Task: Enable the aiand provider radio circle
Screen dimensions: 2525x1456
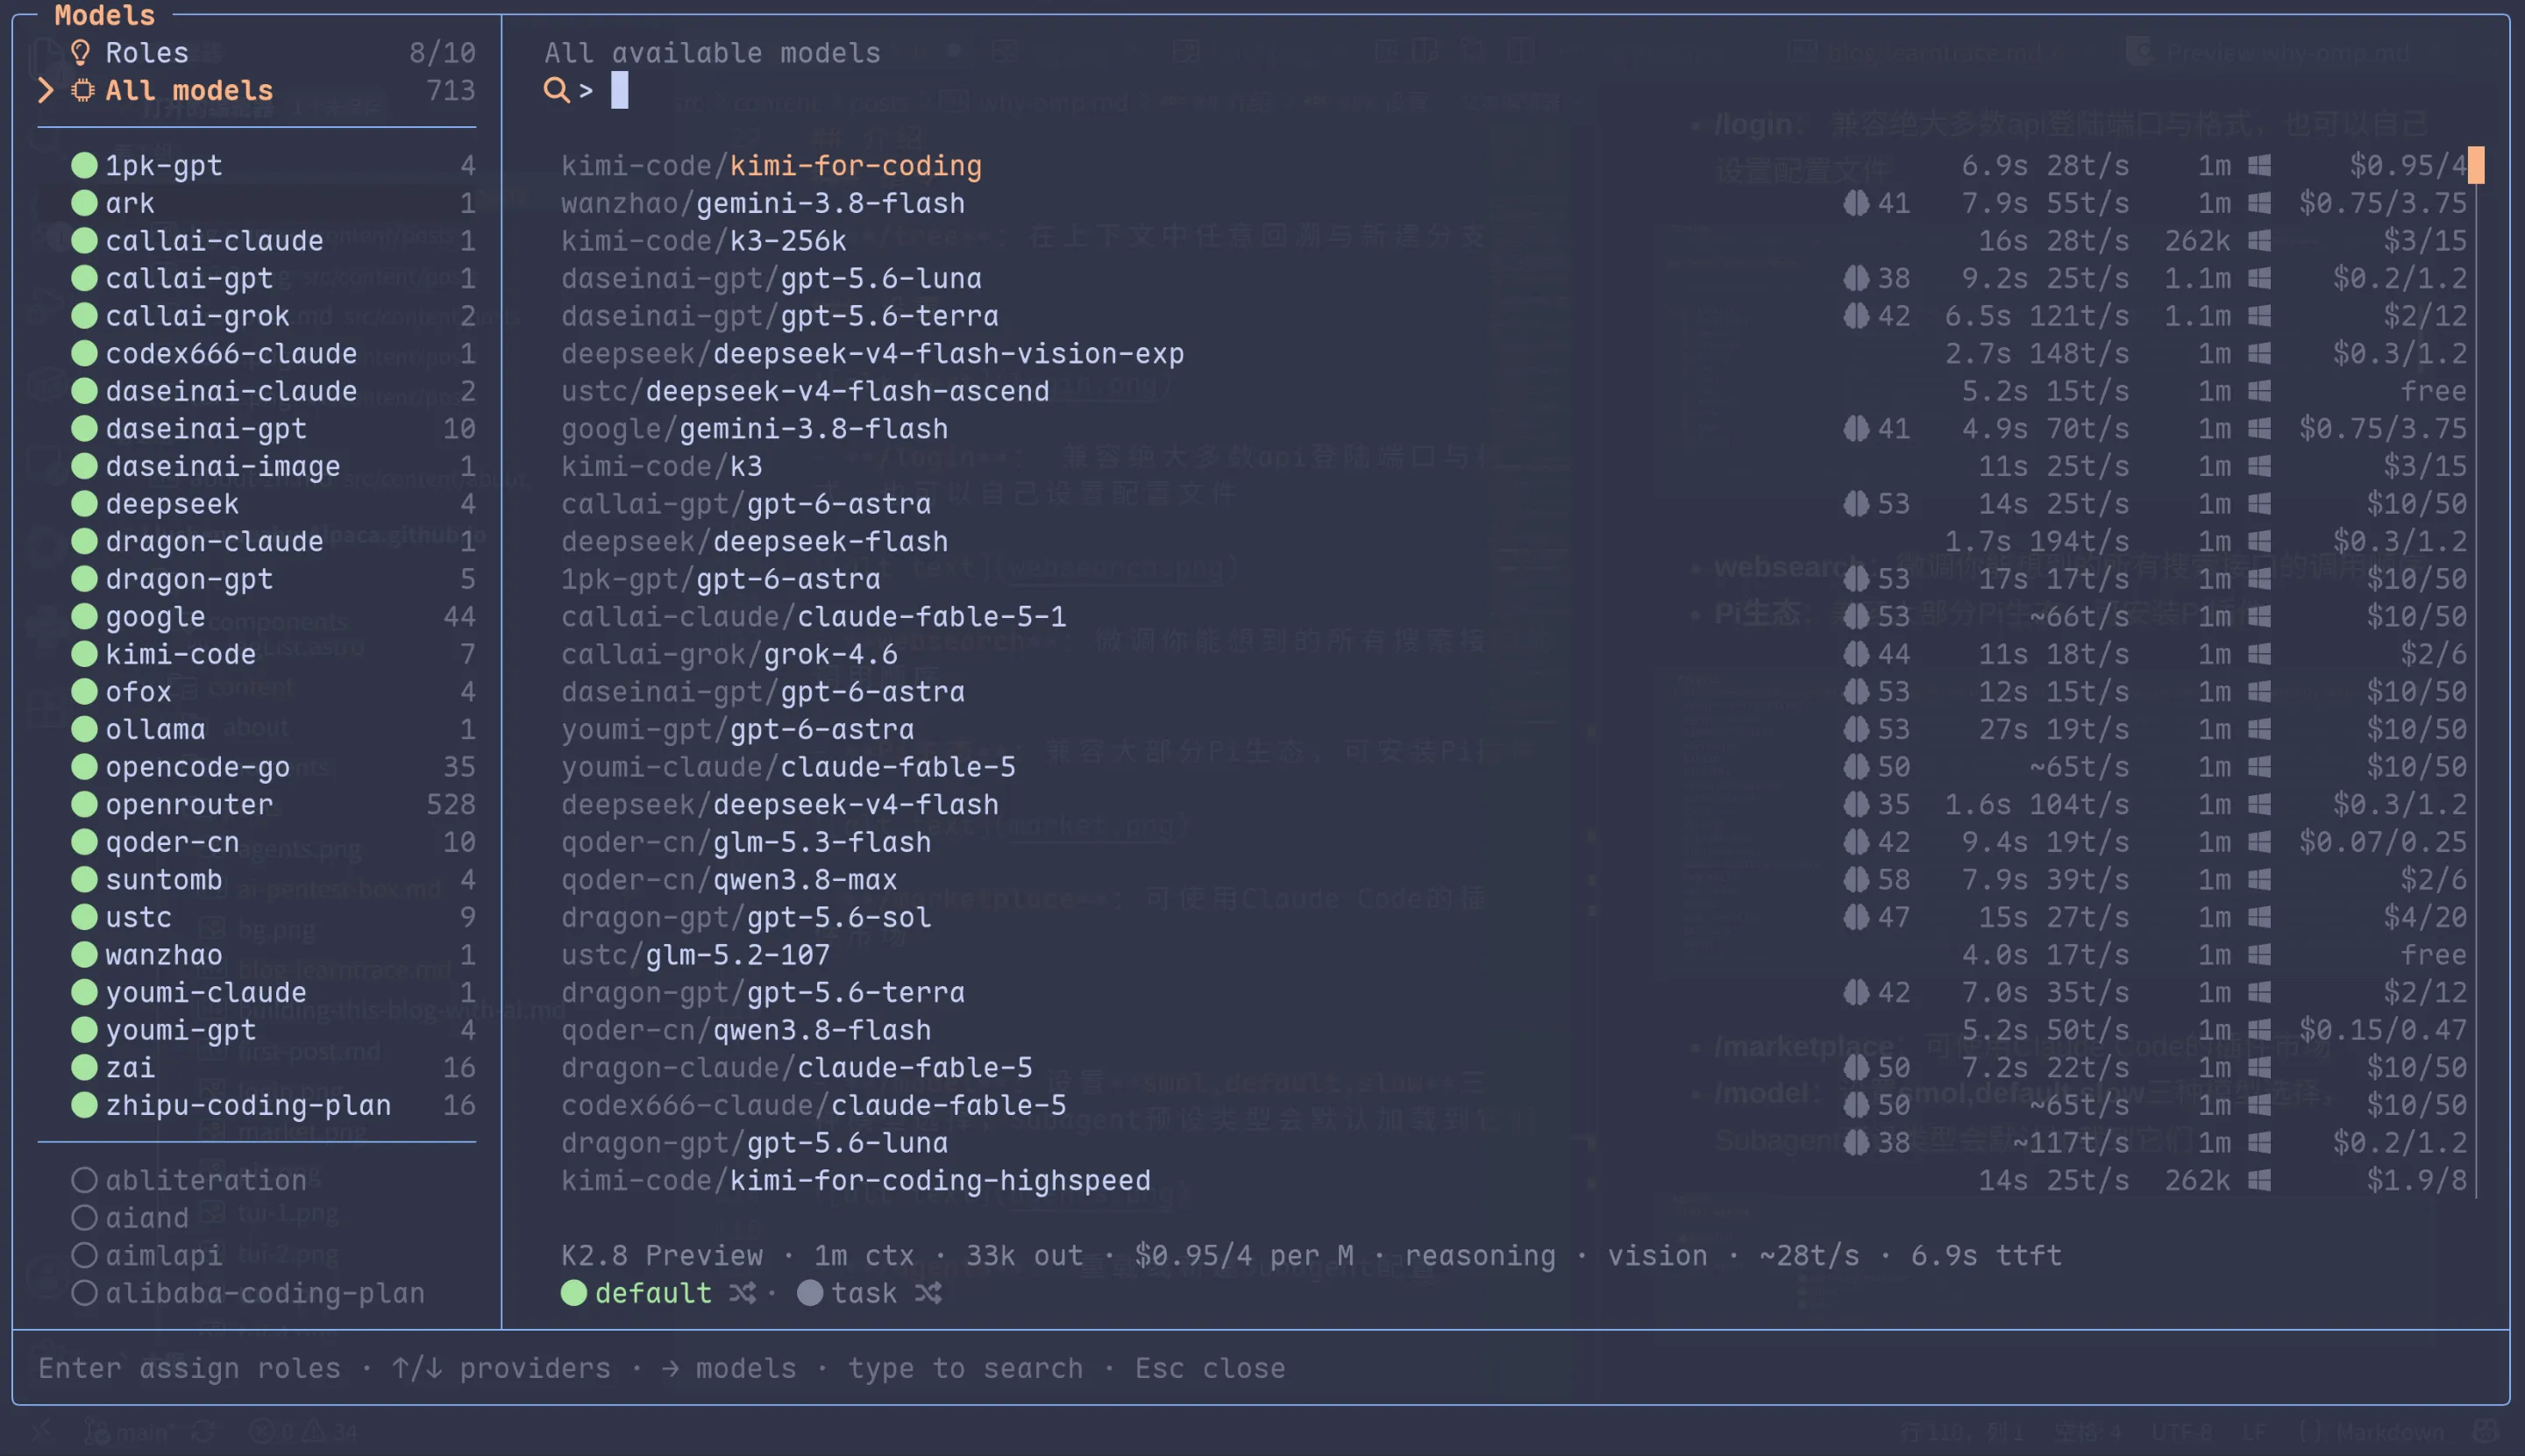Action: (84, 1218)
